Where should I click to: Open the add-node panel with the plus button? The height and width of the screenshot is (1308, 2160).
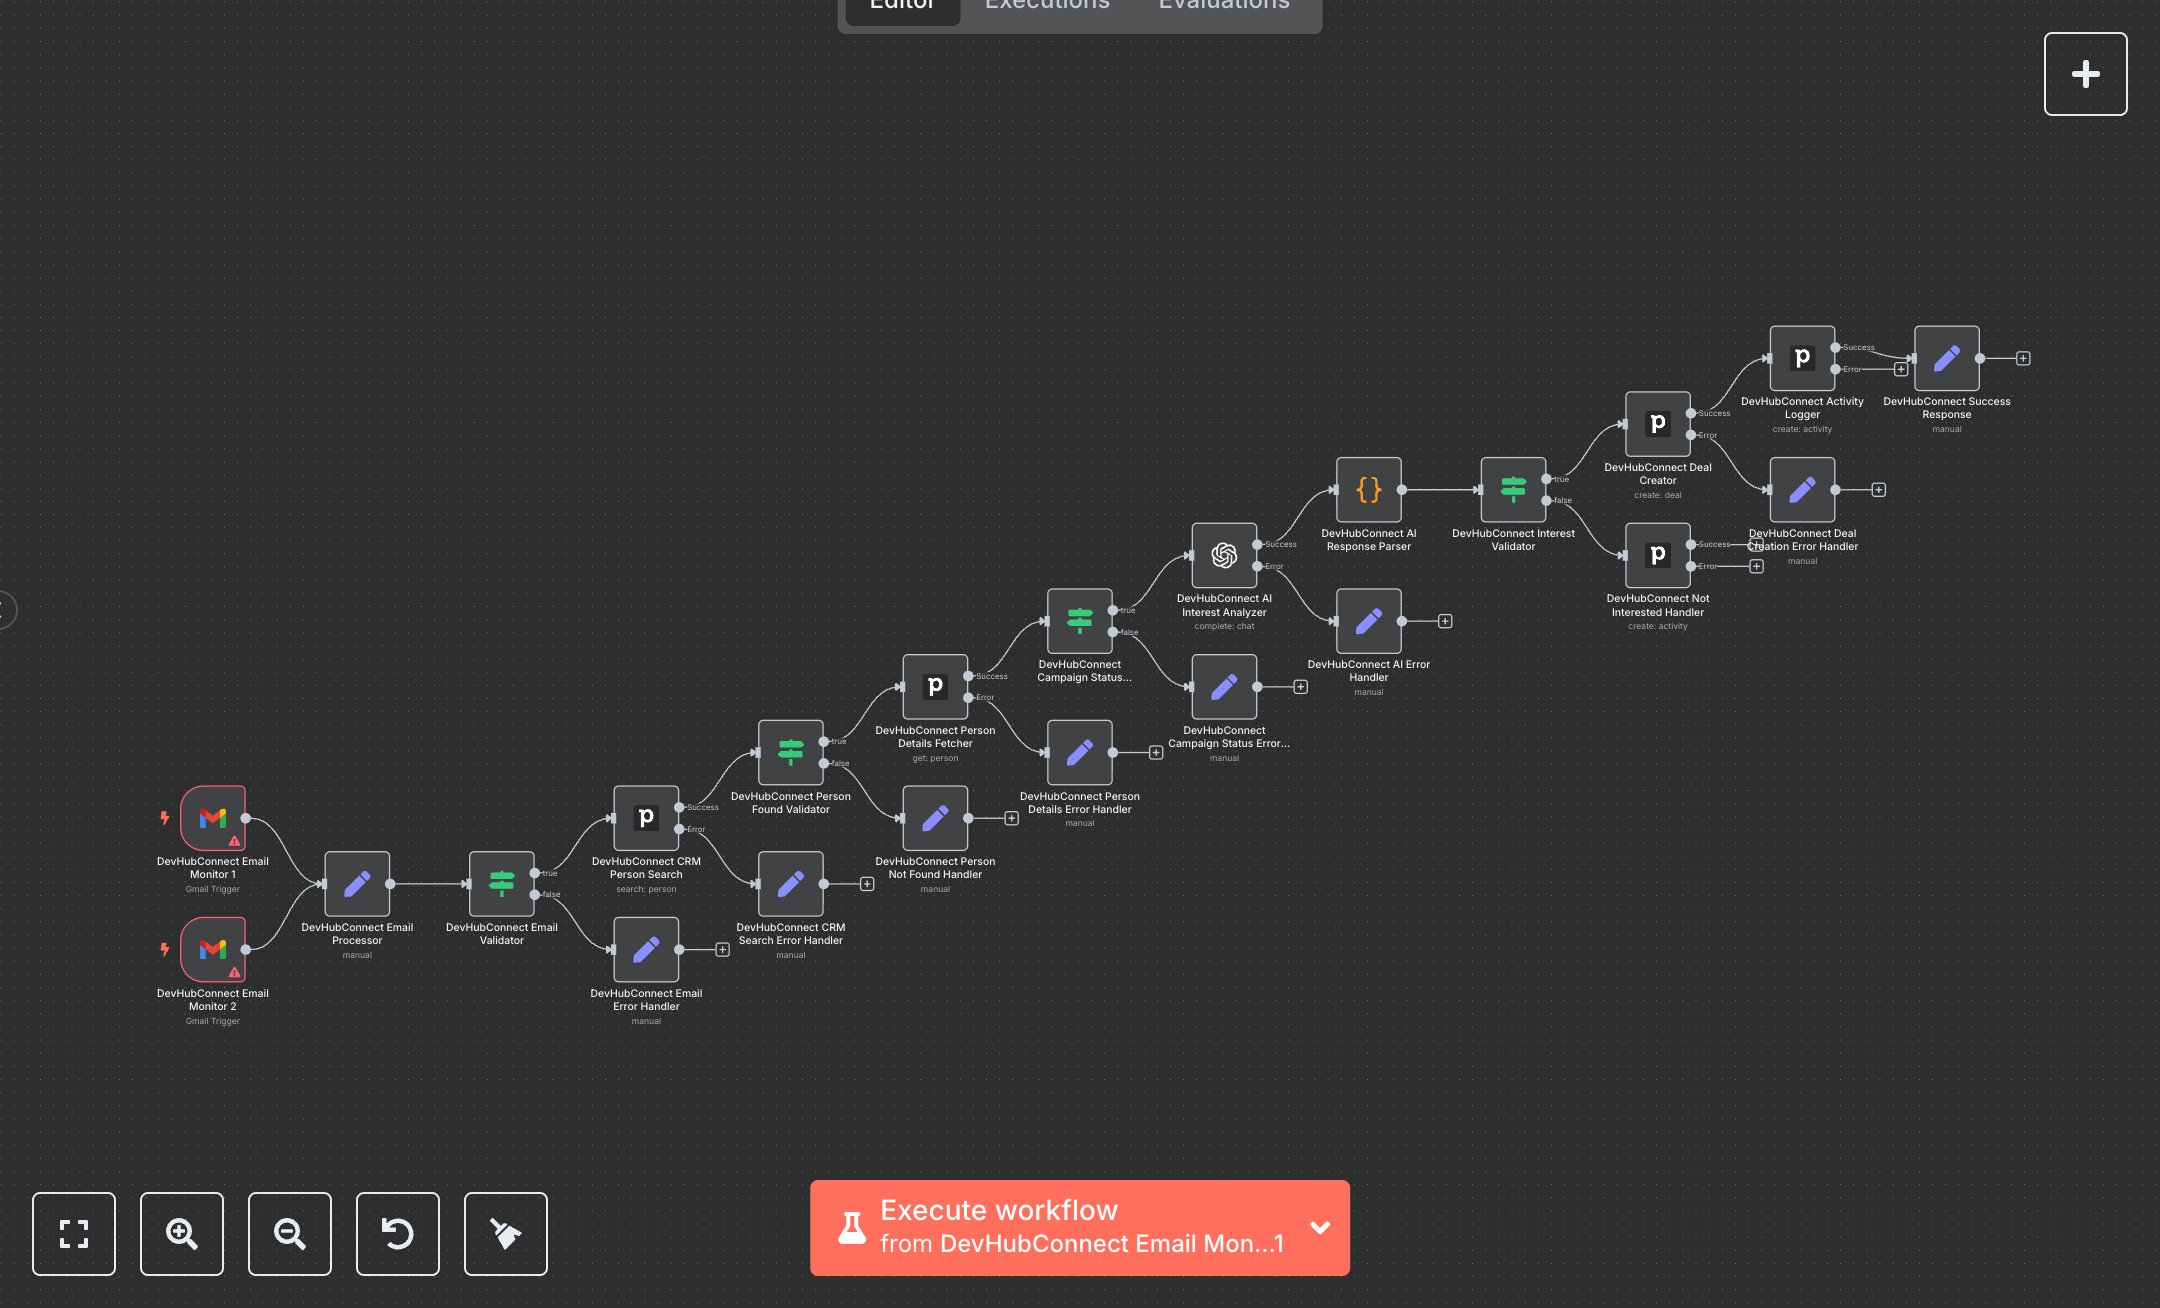(x=2085, y=74)
